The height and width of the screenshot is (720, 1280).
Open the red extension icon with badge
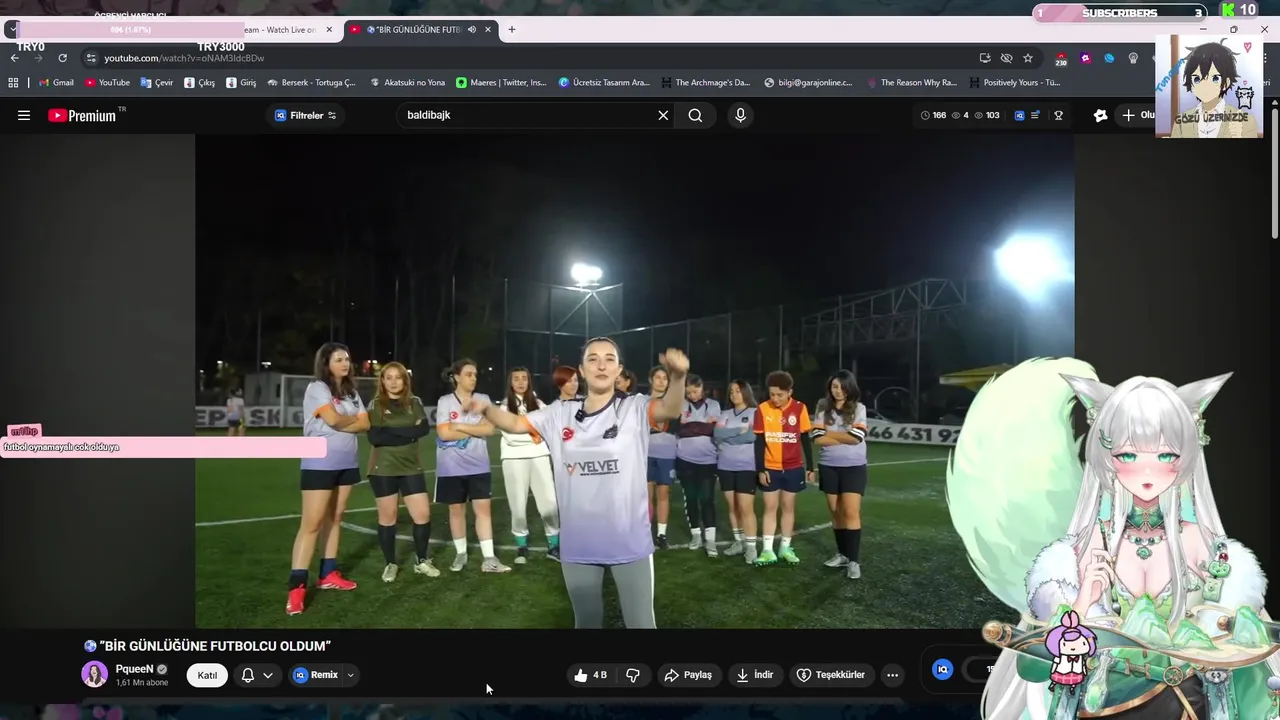tap(1061, 58)
